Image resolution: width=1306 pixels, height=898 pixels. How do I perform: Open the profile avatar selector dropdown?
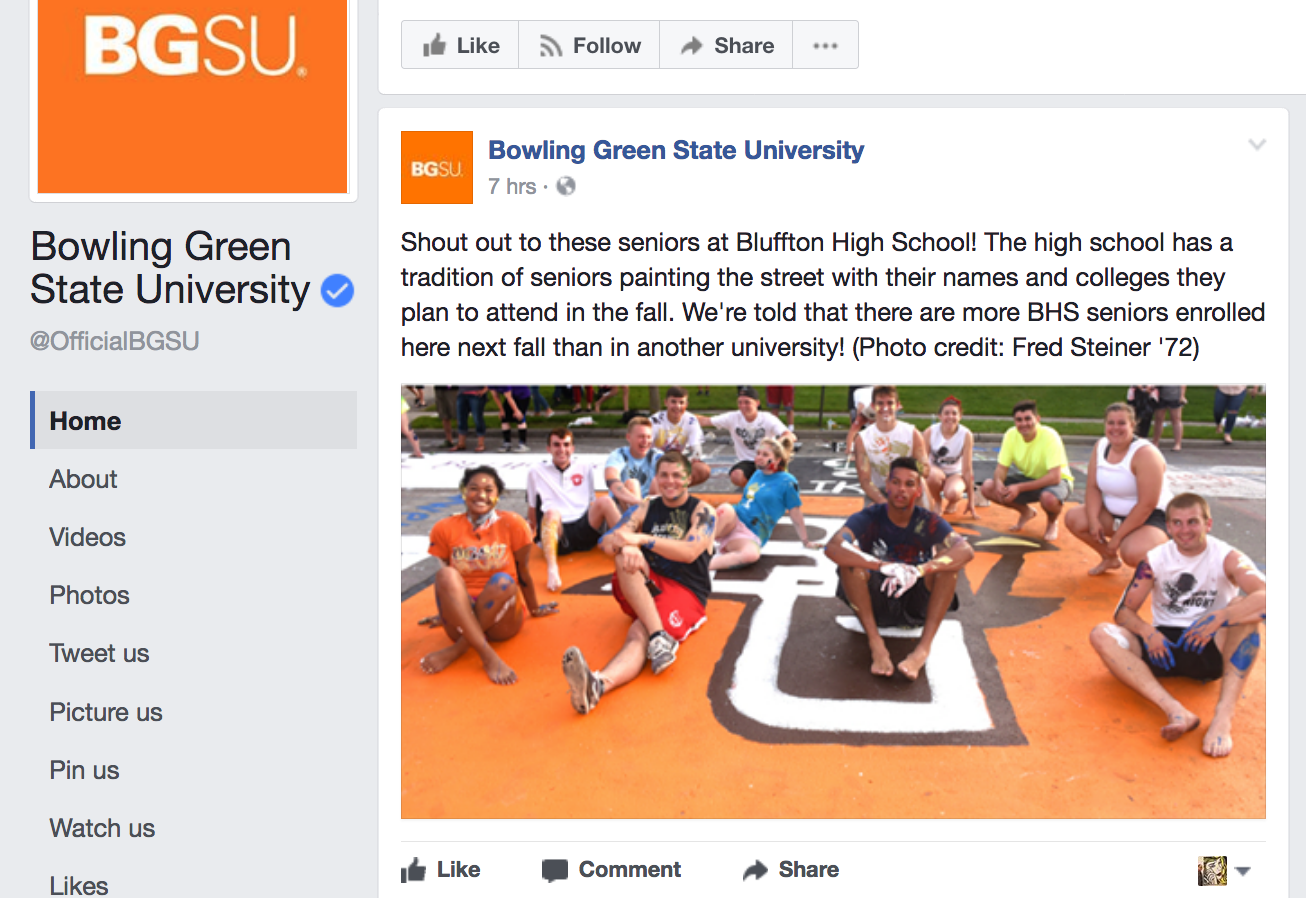(1224, 870)
